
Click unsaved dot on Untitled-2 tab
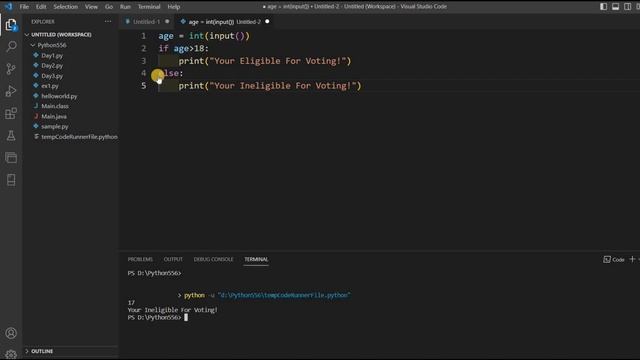point(267,22)
